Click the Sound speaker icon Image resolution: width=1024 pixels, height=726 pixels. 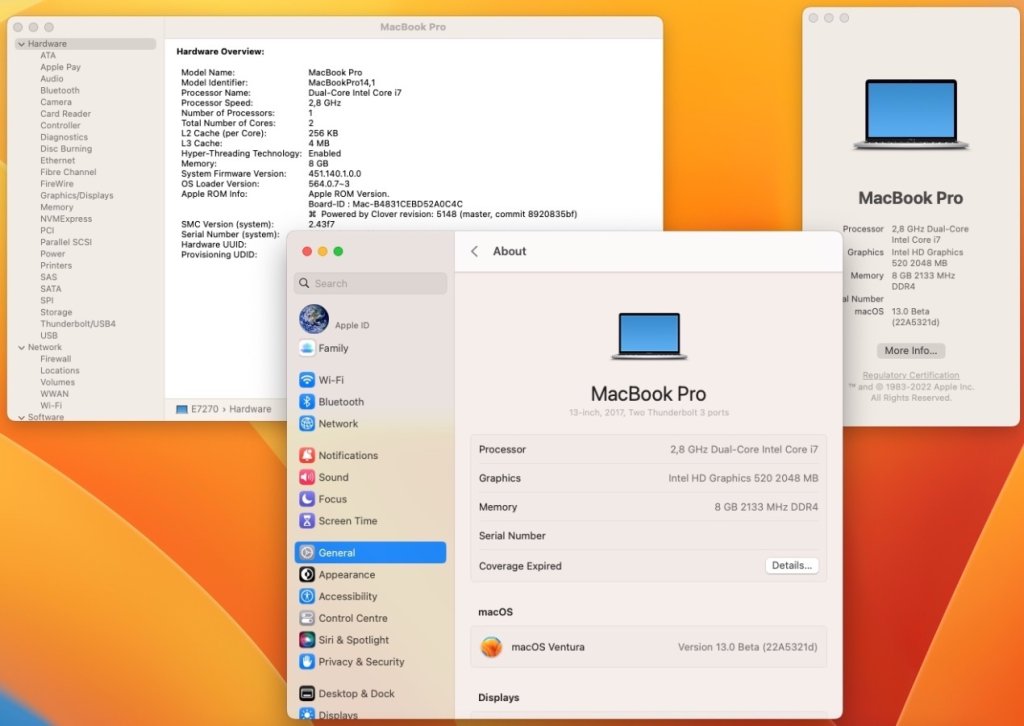[x=307, y=477]
